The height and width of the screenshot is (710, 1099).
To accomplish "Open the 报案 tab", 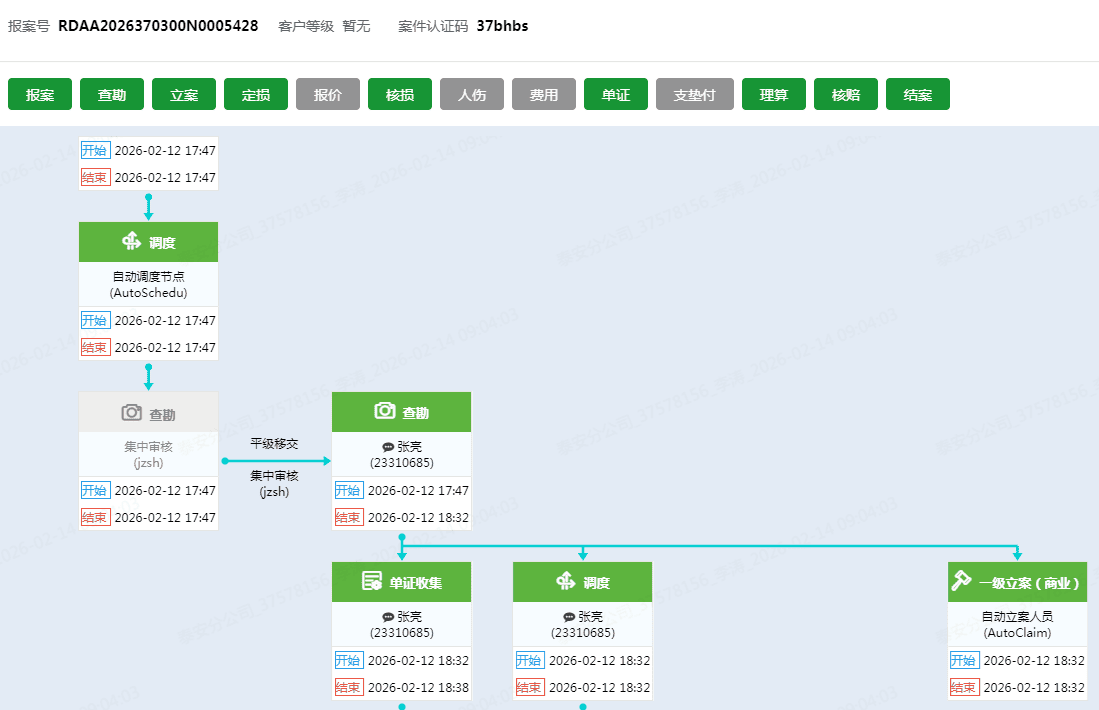I will 40,94.
